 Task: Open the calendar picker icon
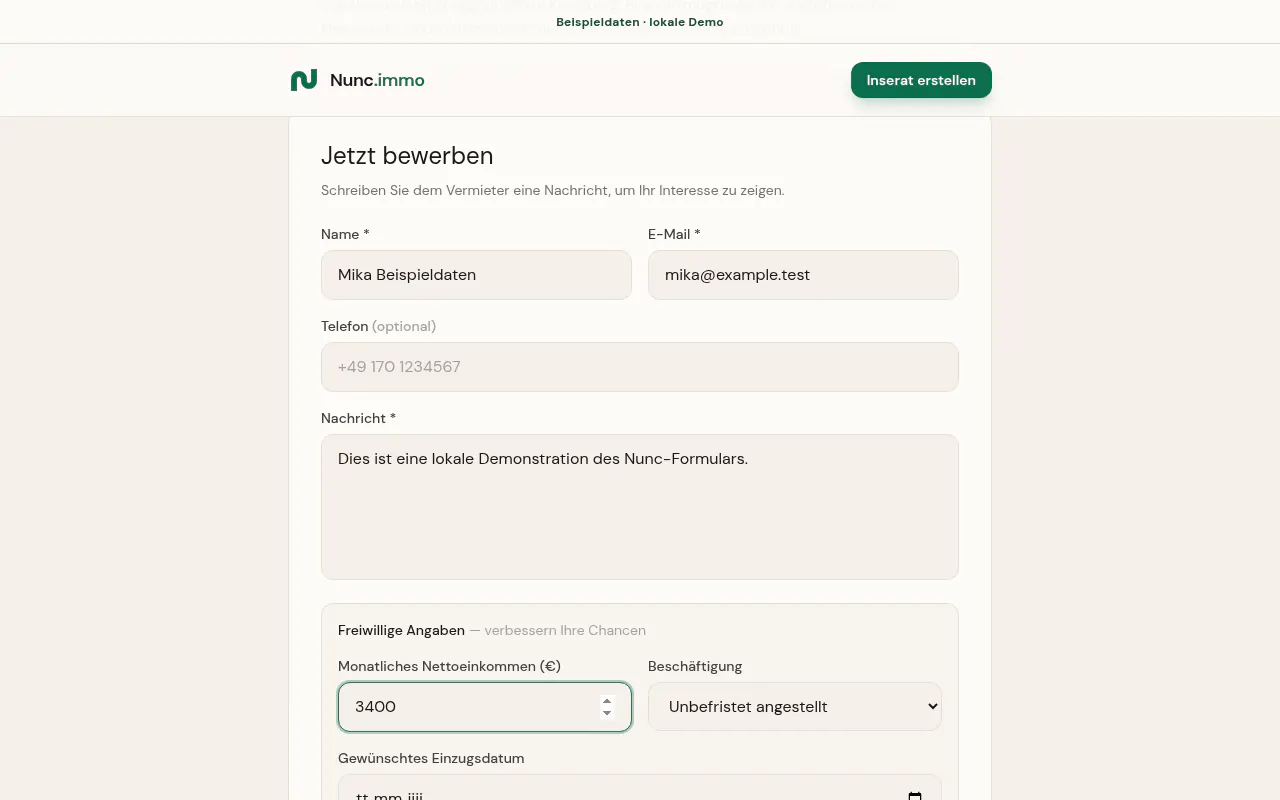(915, 796)
